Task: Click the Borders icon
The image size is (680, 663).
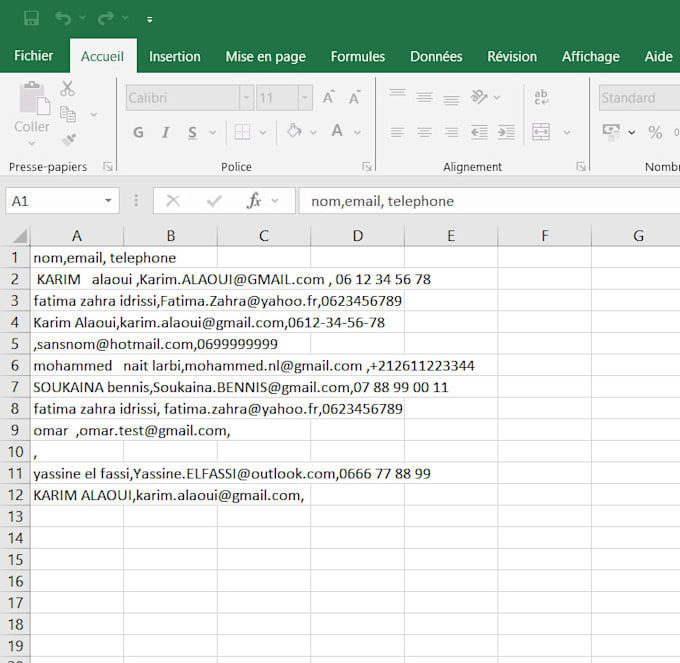Action: click(242, 132)
